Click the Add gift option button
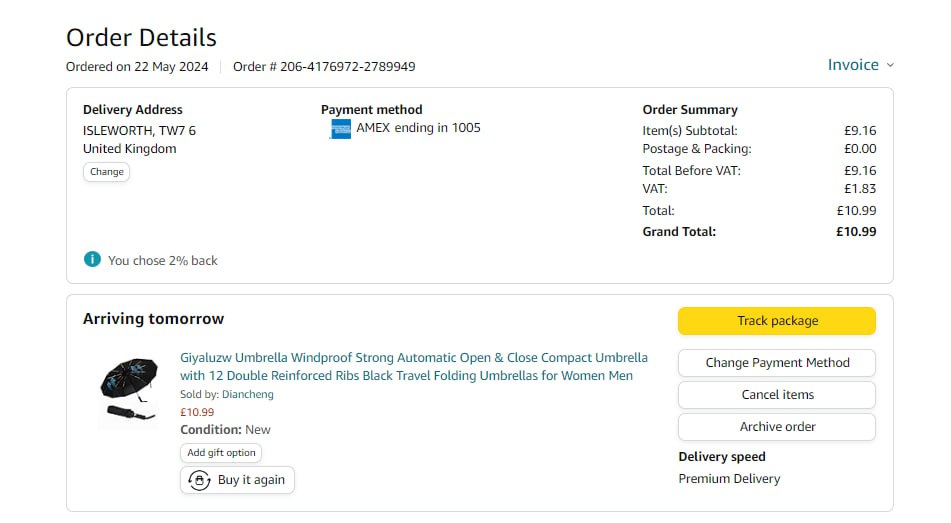Screen dimensions: 951x523 221,453
